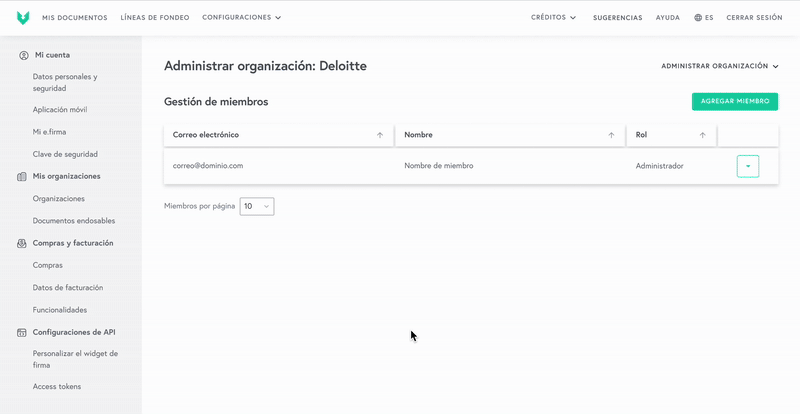This screenshot has height=414, width=800.
Task: Expand the Créditos menu
Action: click(554, 17)
